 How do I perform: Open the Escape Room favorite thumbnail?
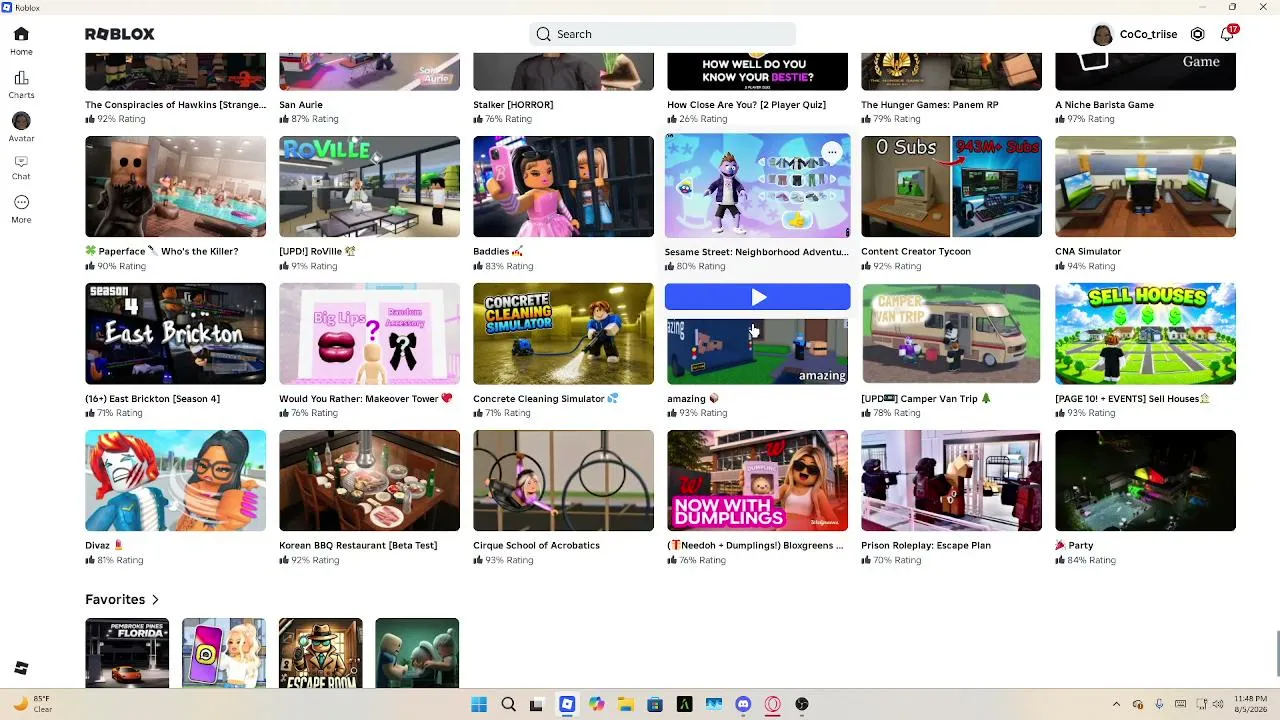(x=320, y=653)
